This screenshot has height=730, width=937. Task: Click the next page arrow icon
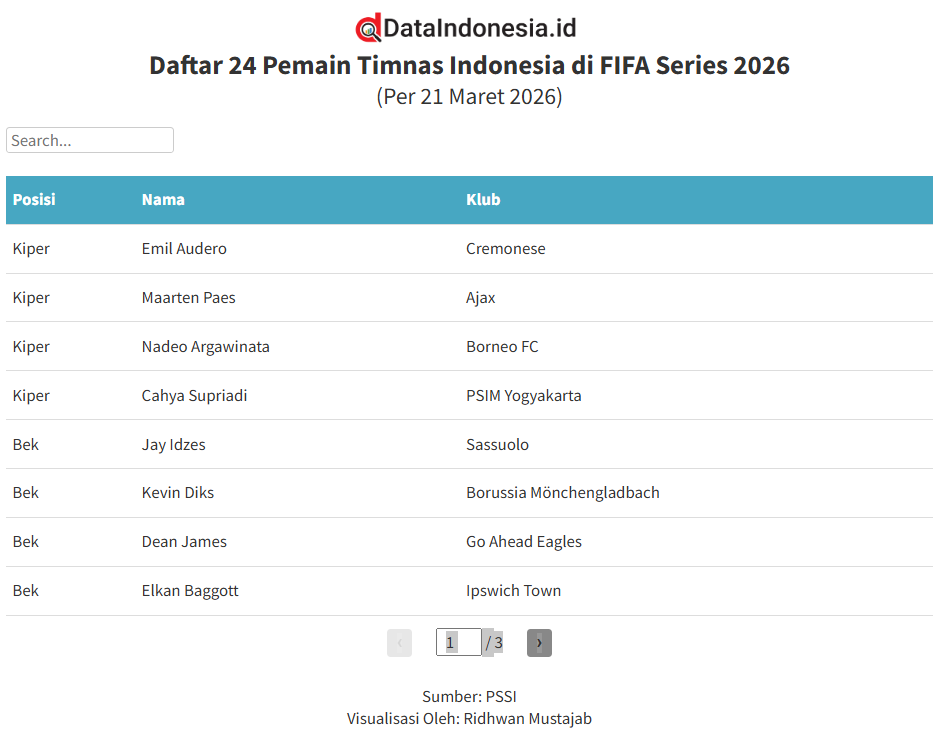[539, 643]
